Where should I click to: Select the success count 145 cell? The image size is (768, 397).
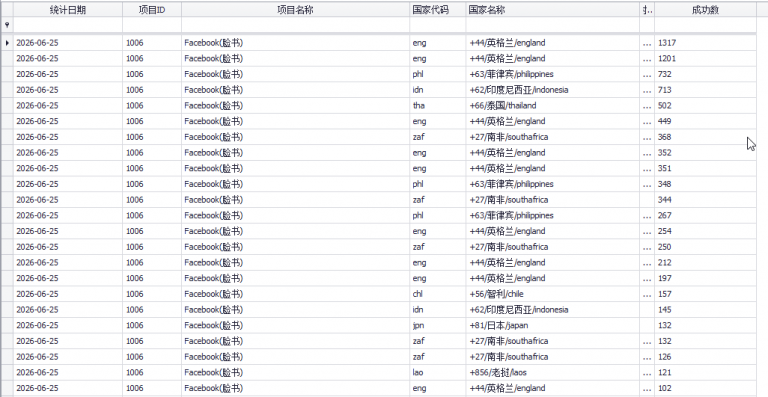pyautogui.click(x=705, y=310)
